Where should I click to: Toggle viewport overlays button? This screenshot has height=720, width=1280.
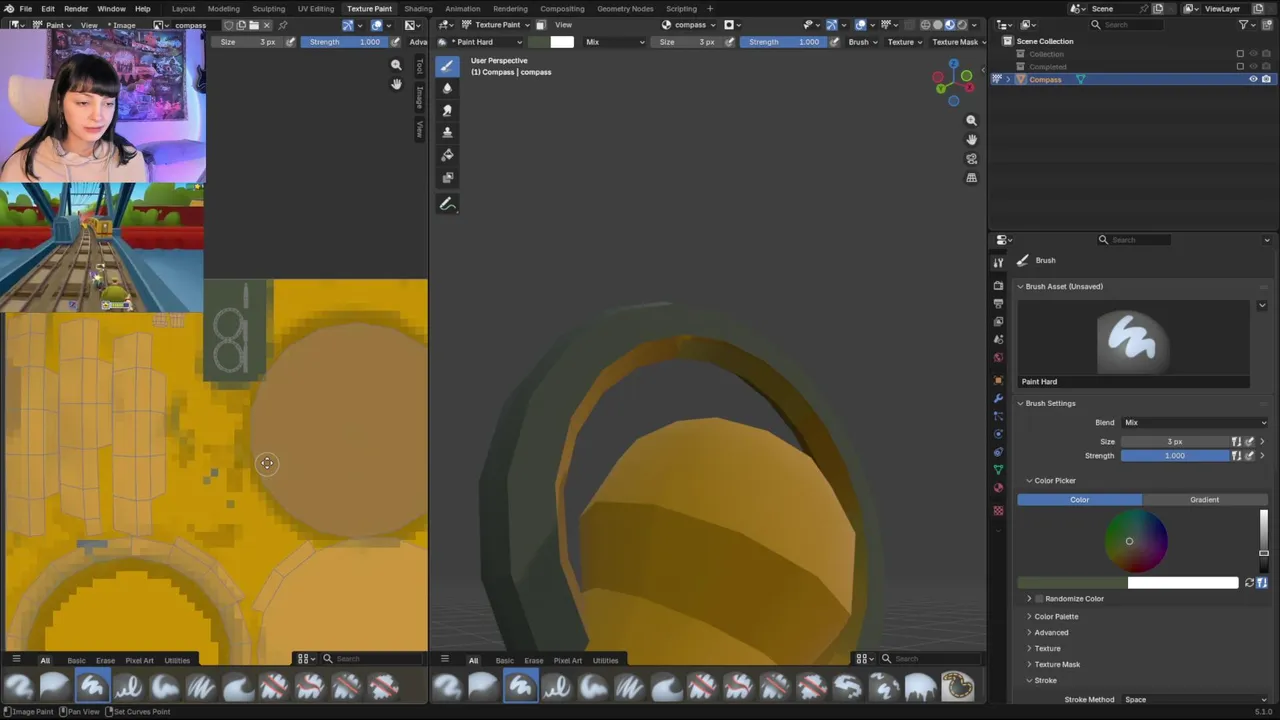[860, 25]
